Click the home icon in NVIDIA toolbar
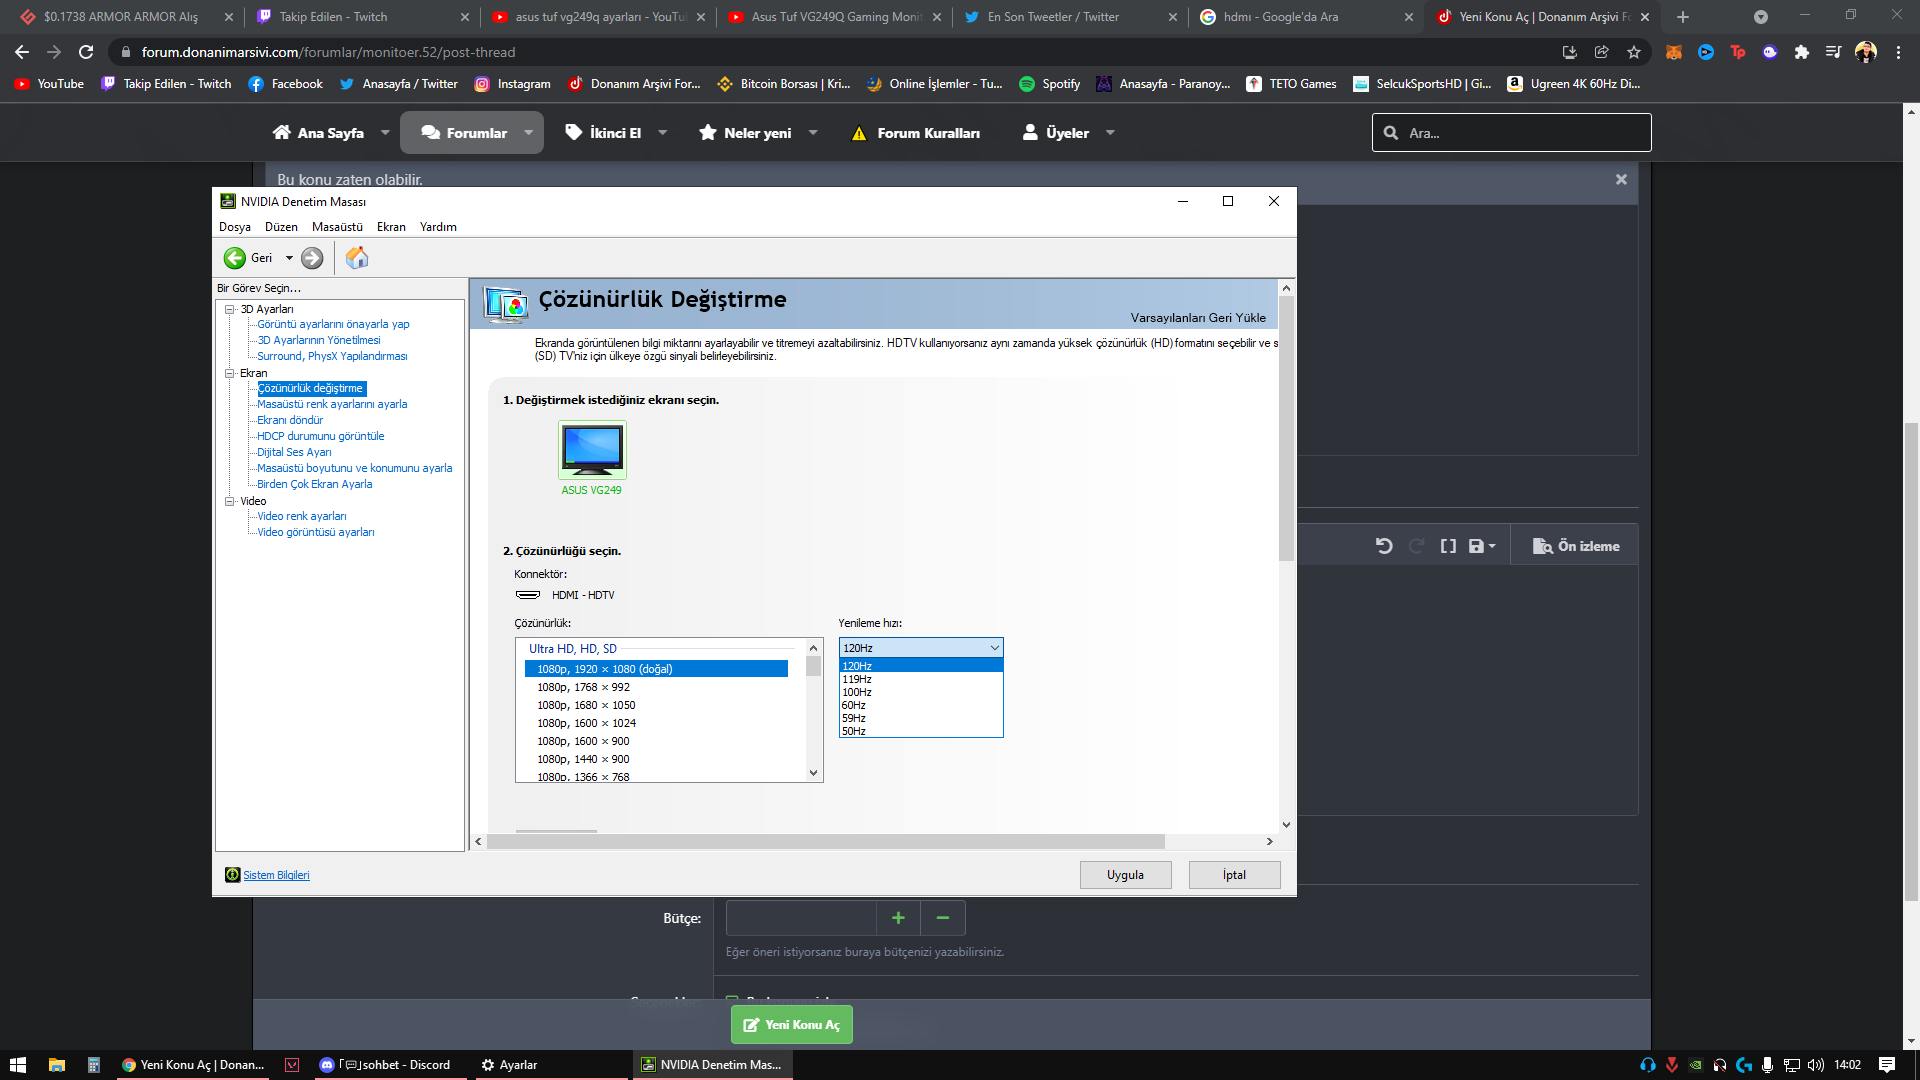Screen dimensions: 1920x1080 point(357,258)
